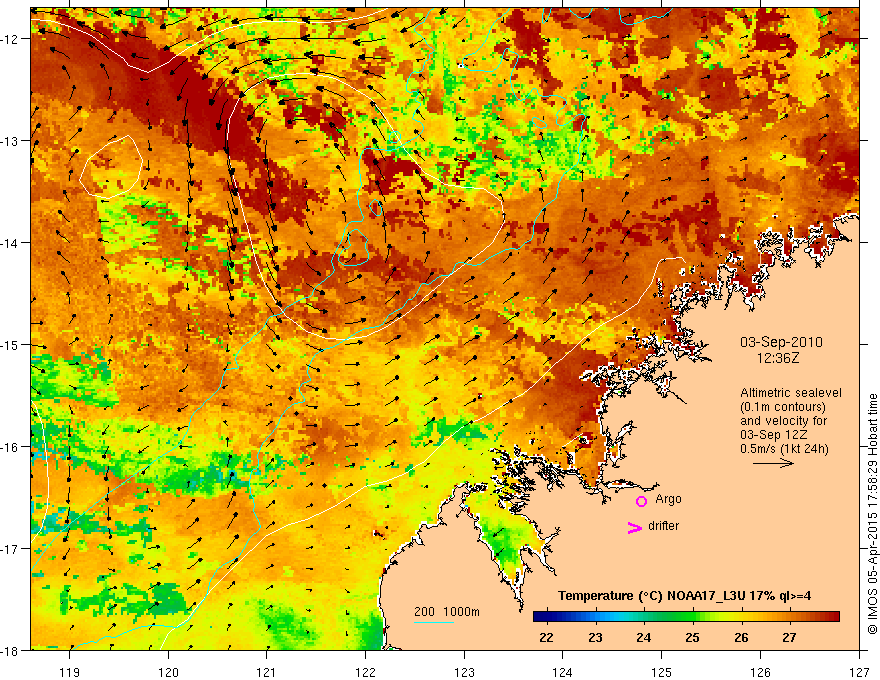
Task: Click the date label 03-Sep-2010
Action: [781, 342]
